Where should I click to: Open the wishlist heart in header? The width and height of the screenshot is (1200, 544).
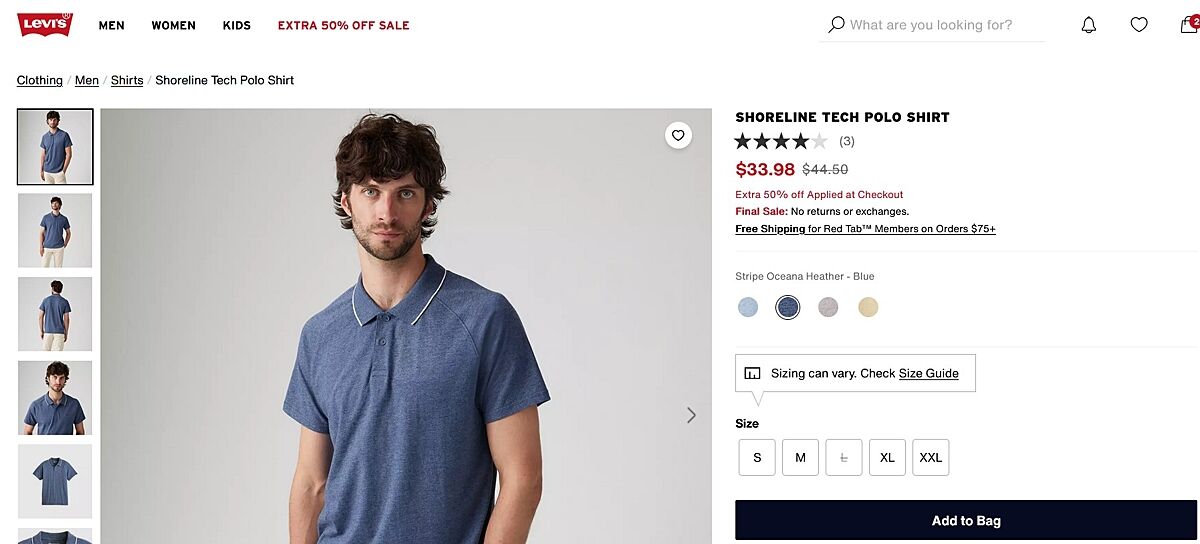[x=1139, y=25]
